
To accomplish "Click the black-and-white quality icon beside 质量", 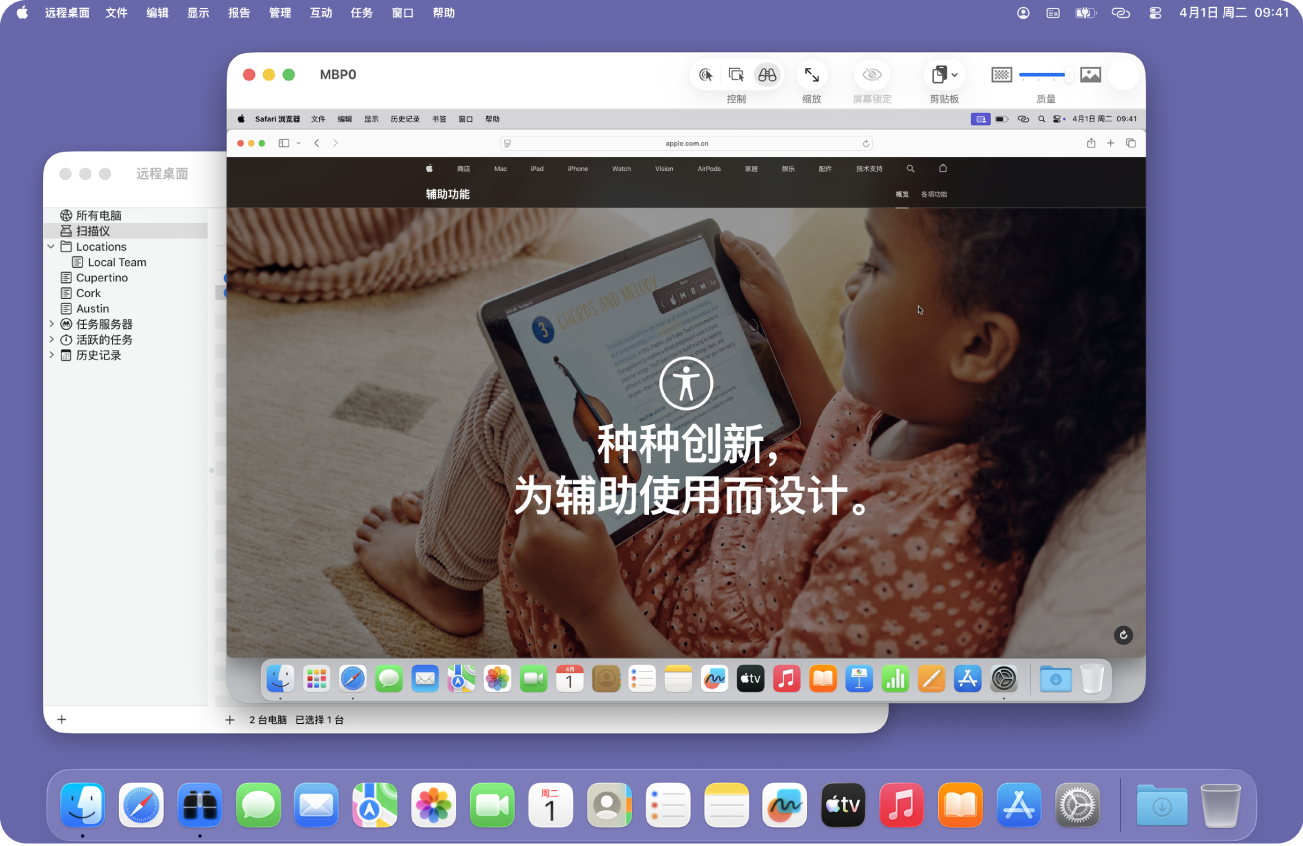I will [x=1000, y=74].
